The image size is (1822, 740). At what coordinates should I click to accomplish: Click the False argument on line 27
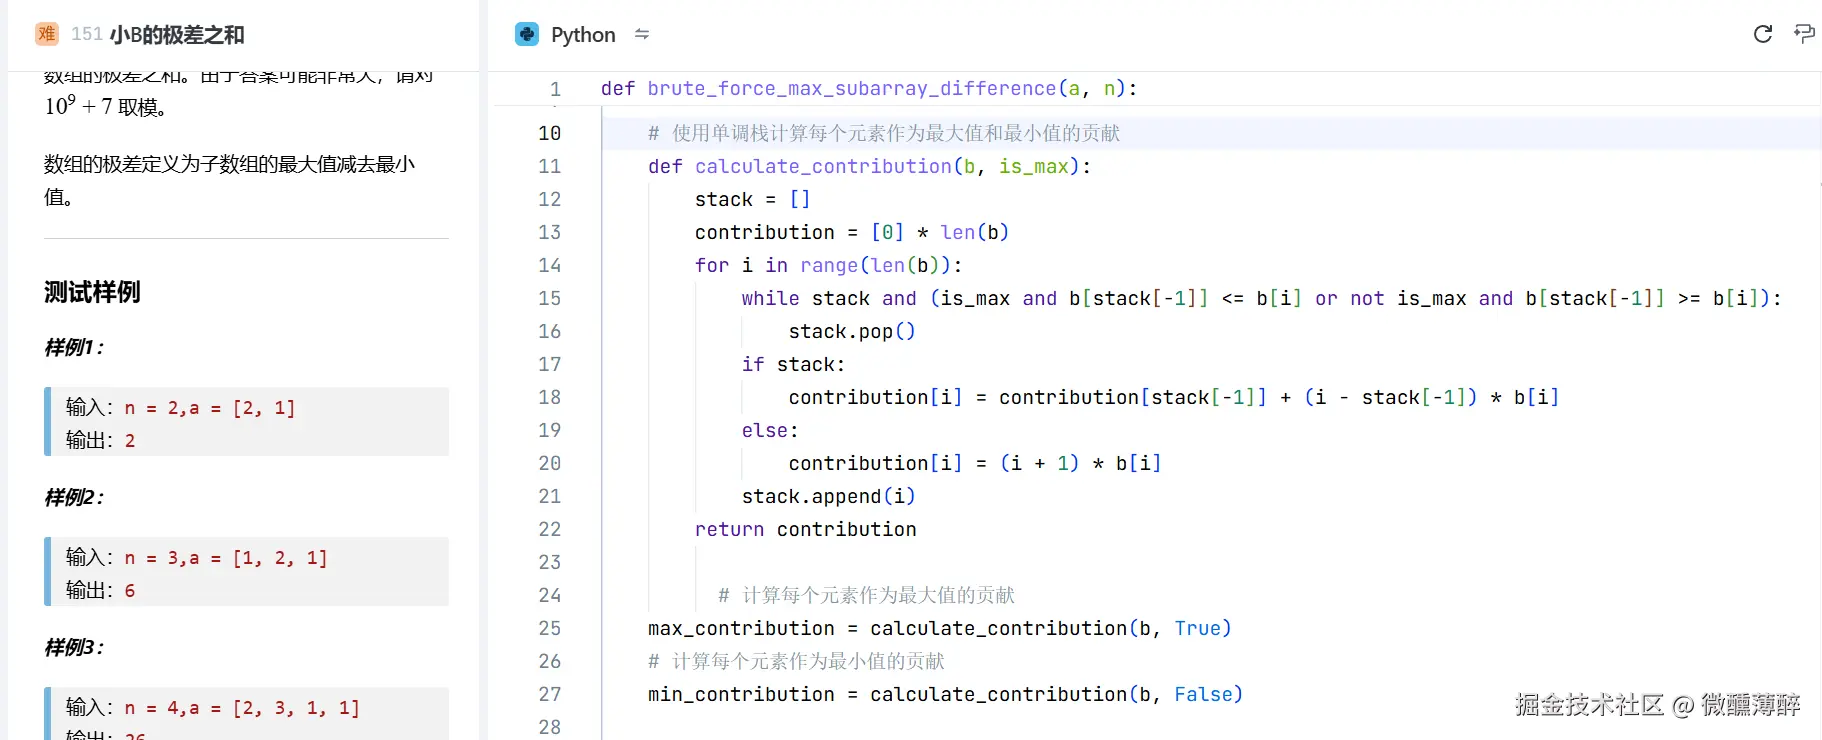pyautogui.click(x=1203, y=694)
